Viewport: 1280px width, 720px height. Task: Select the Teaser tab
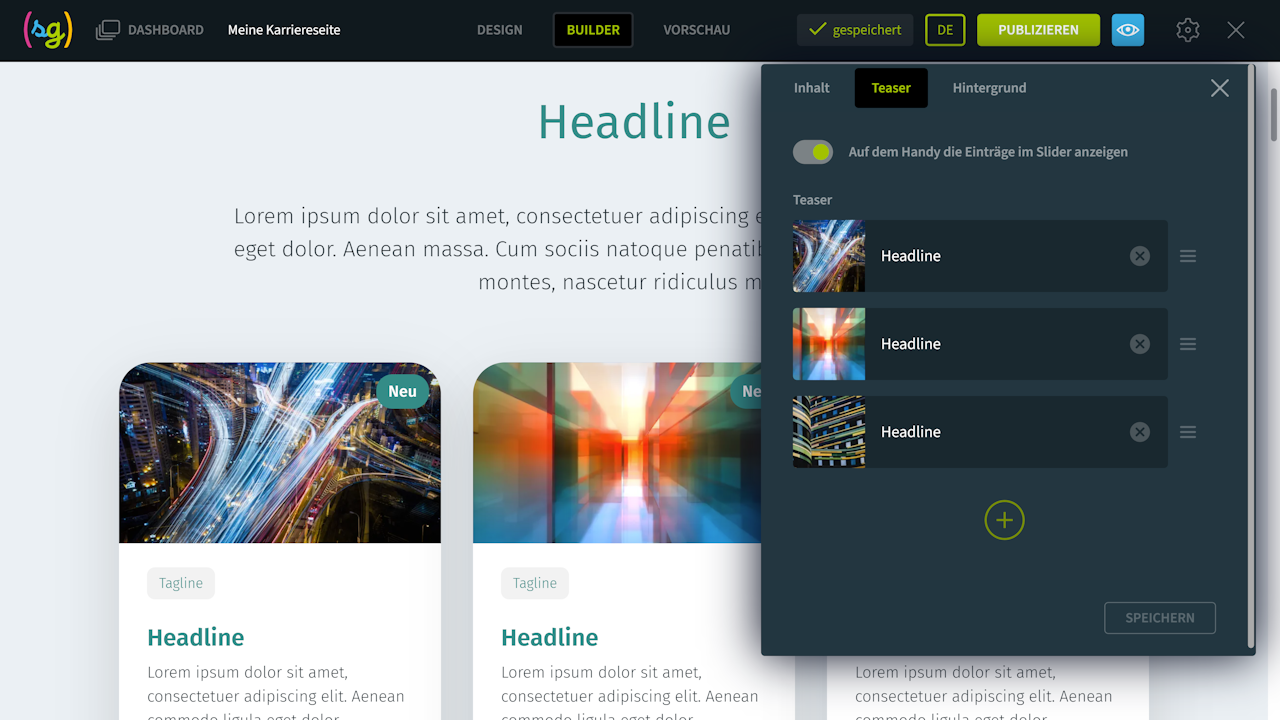pyautogui.click(x=891, y=88)
